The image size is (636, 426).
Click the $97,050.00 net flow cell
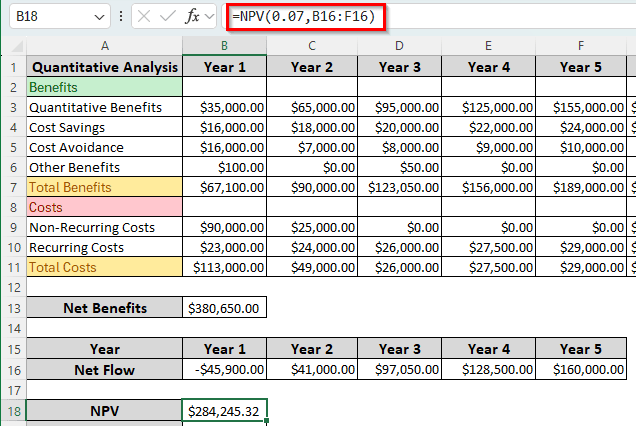click(x=400, y=370)
